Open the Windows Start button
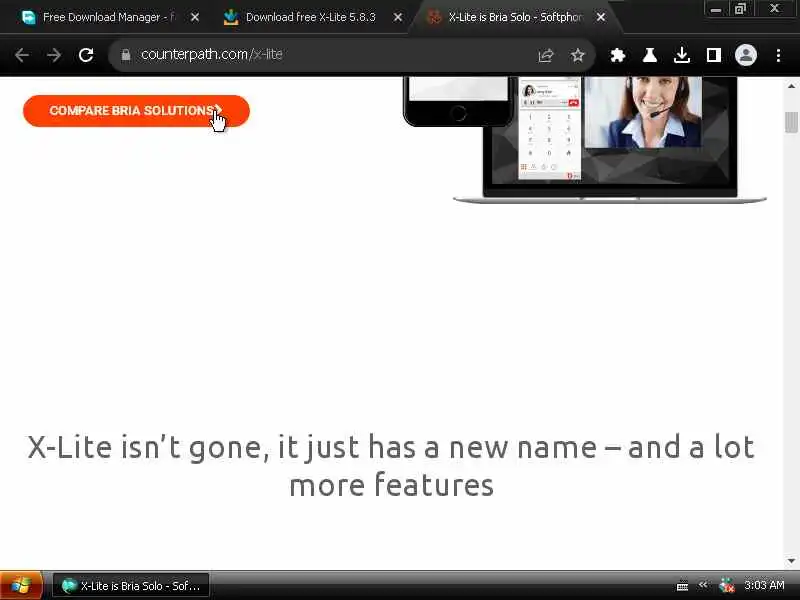The width and height of the screenshot is (800, 600). (21, 585)
